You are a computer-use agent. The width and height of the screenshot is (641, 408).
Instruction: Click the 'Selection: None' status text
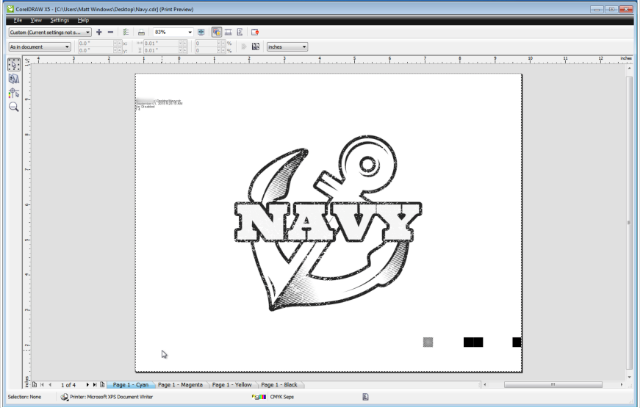point(24,397)
